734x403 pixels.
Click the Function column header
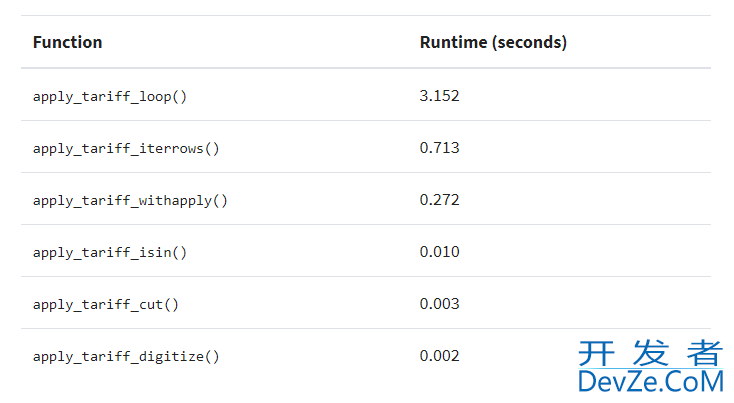coord(67,42)
